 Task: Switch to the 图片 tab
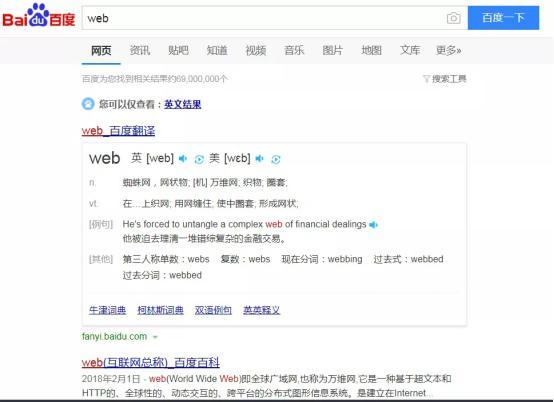point(332,50)
